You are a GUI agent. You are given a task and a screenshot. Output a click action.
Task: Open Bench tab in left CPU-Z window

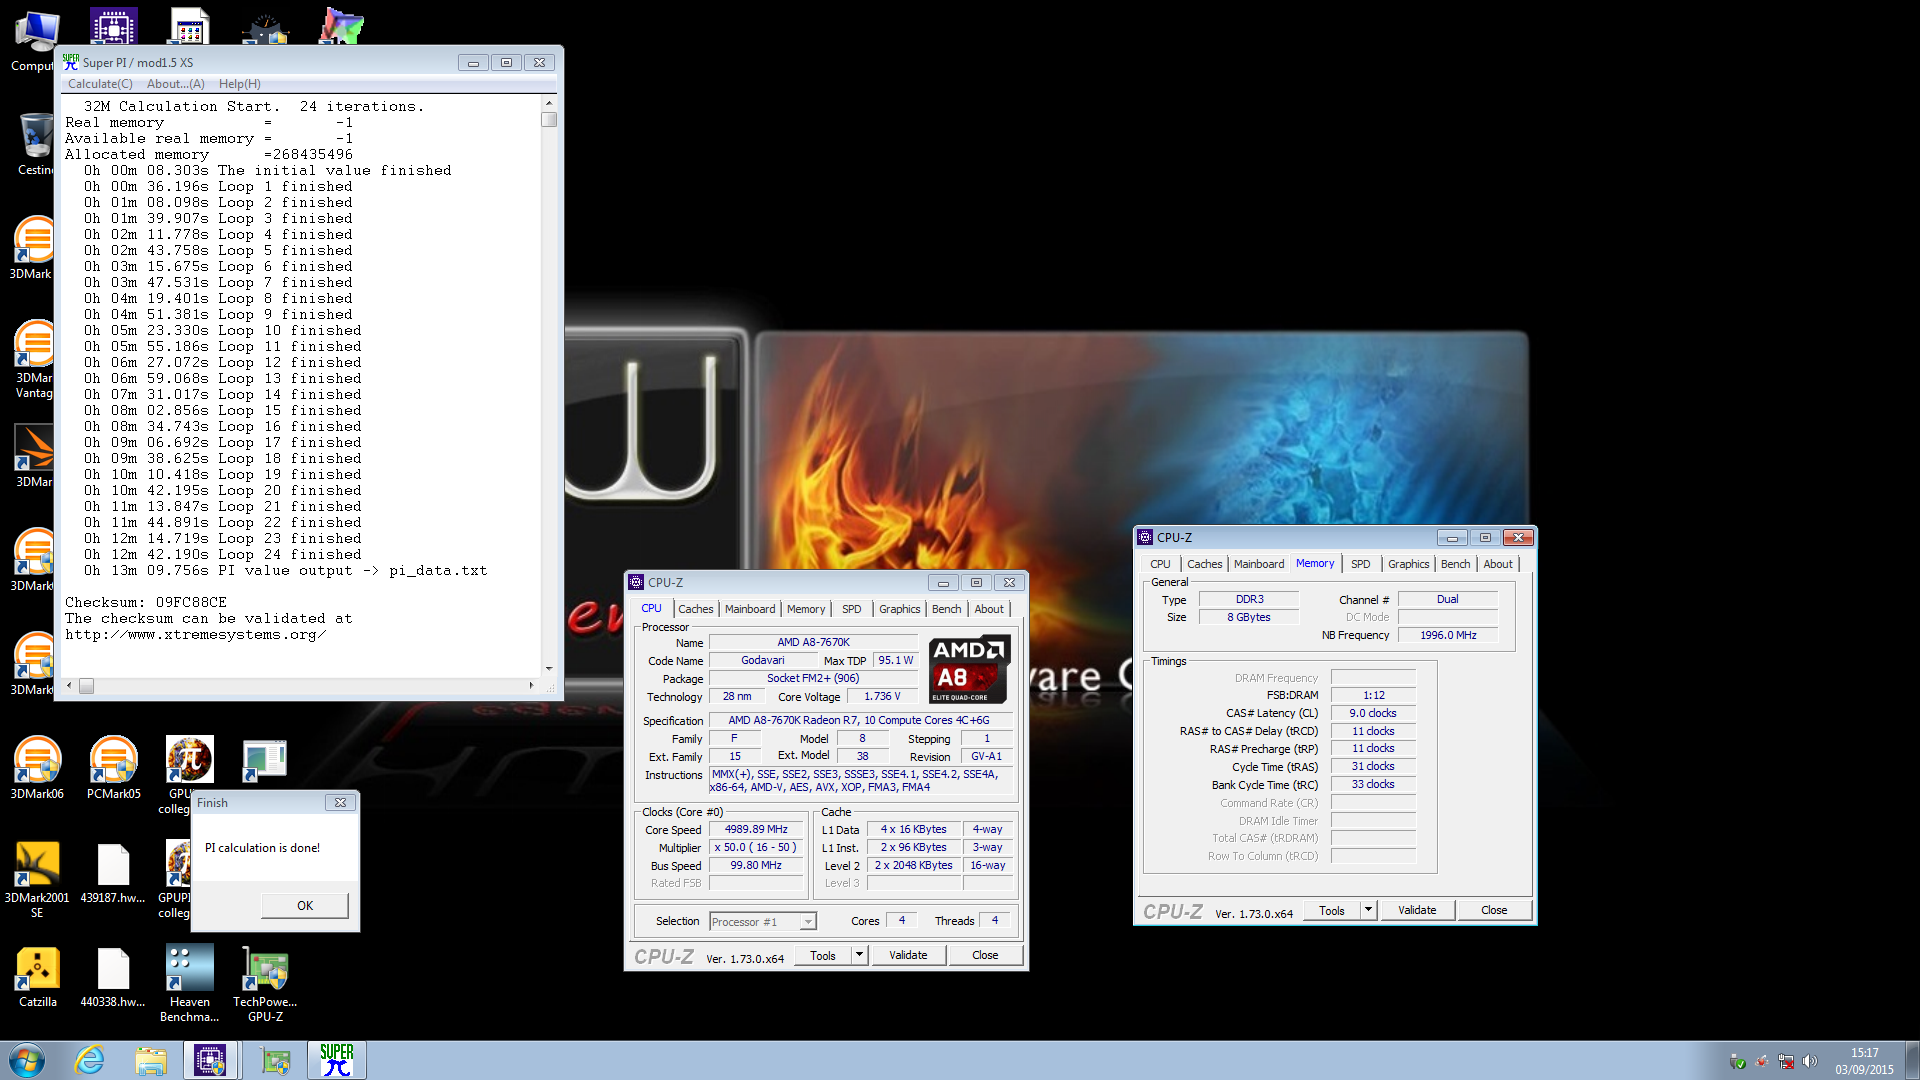click(x=946, y=609)
